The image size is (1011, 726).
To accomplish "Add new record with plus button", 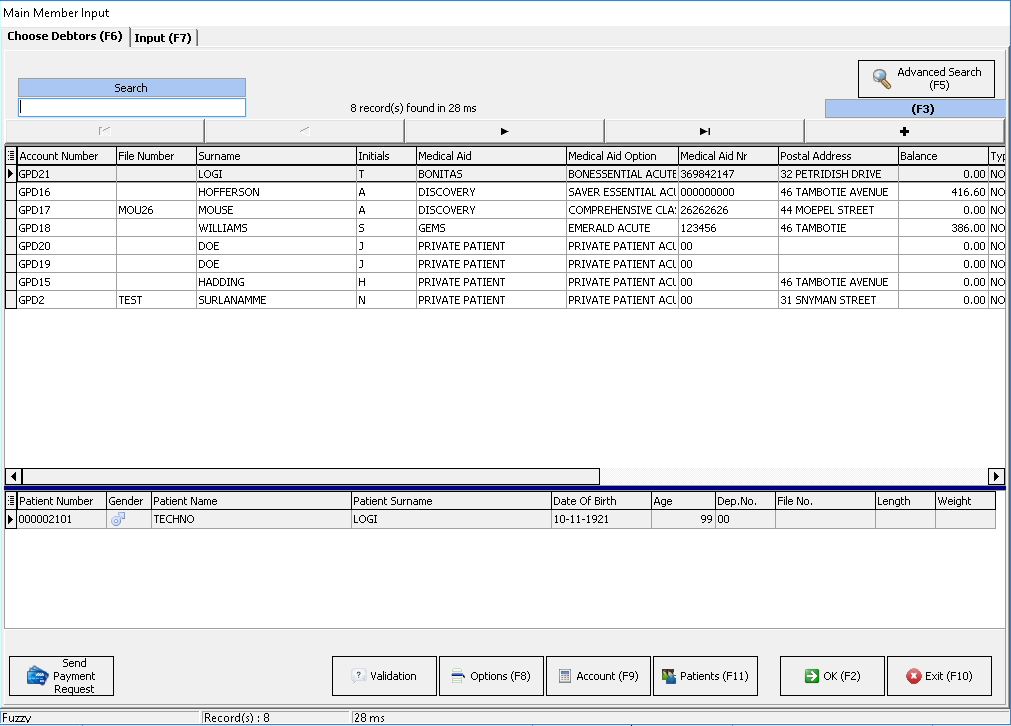I will click(x=904, y=131).
